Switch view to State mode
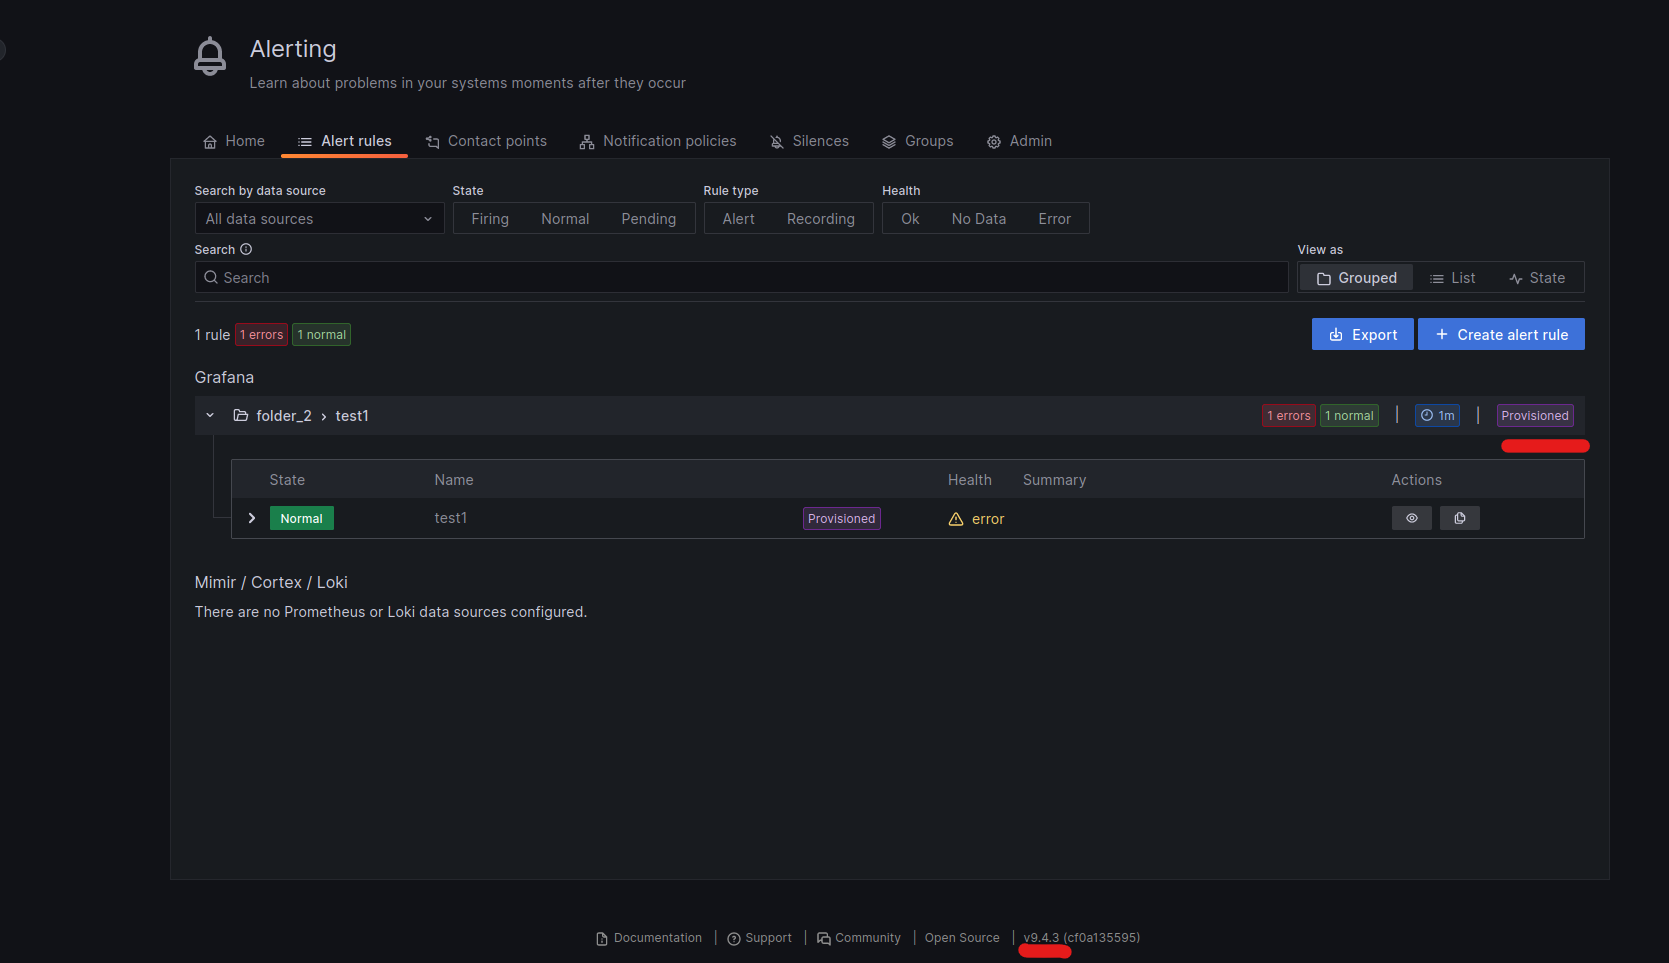The width and height of the screenshot is (1669, 963). 1536,277
